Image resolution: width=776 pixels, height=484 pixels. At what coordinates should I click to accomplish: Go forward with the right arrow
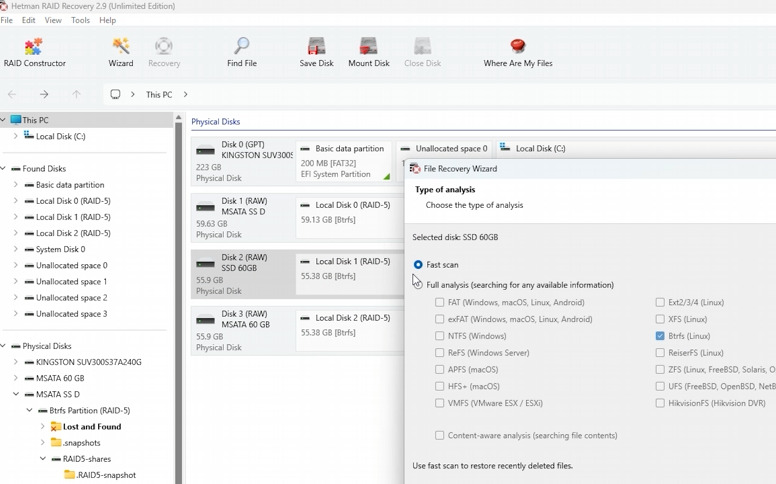pos(44,94)
